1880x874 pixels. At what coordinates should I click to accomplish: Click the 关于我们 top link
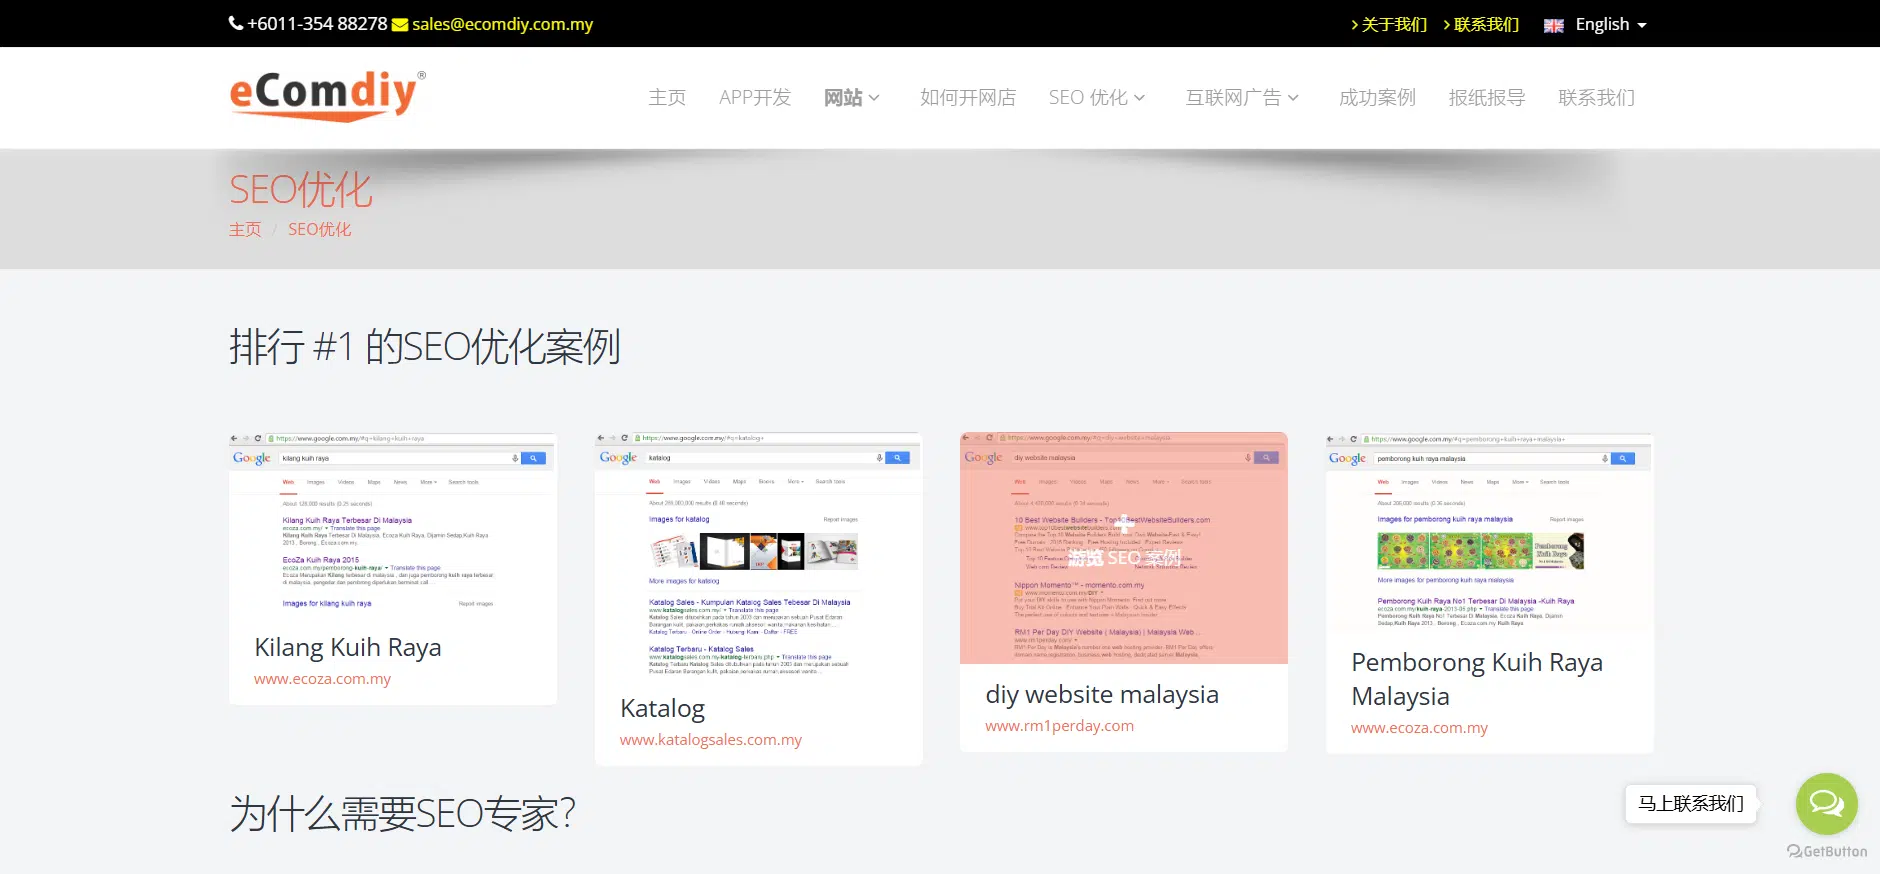1389,24
